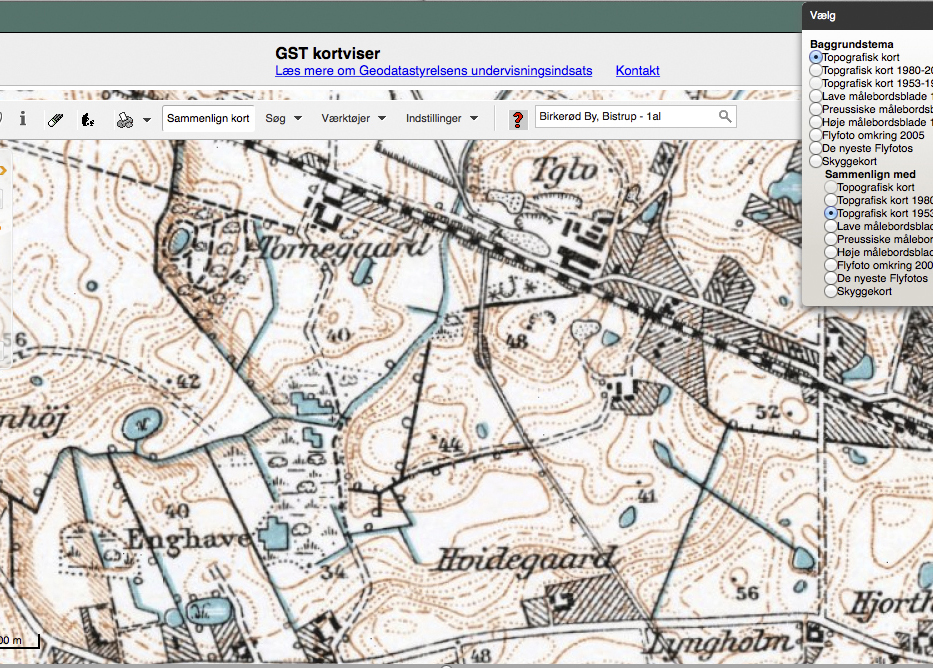The image size is (933, 668).
Task: Open 'Læs mere om Geodatastyrelsens undervisningsindsats' link
Action: pos(434,71)
